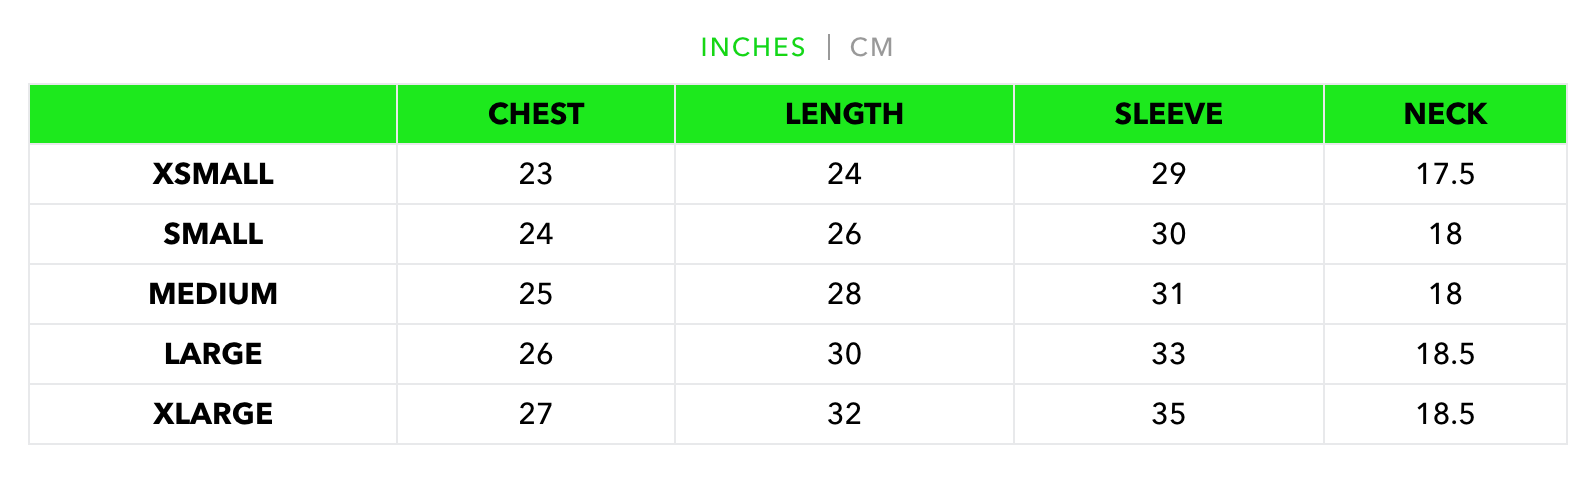Screen dimensions: 1590x478
Task: Select LARGE chest value 26
Action: point(535,354)
